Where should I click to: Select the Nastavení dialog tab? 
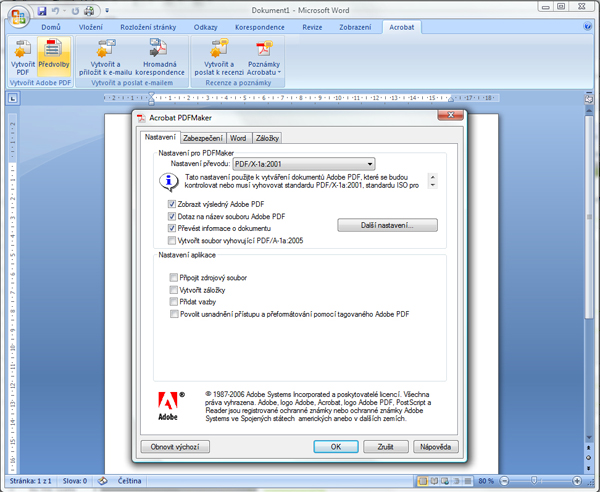[160, 137]
